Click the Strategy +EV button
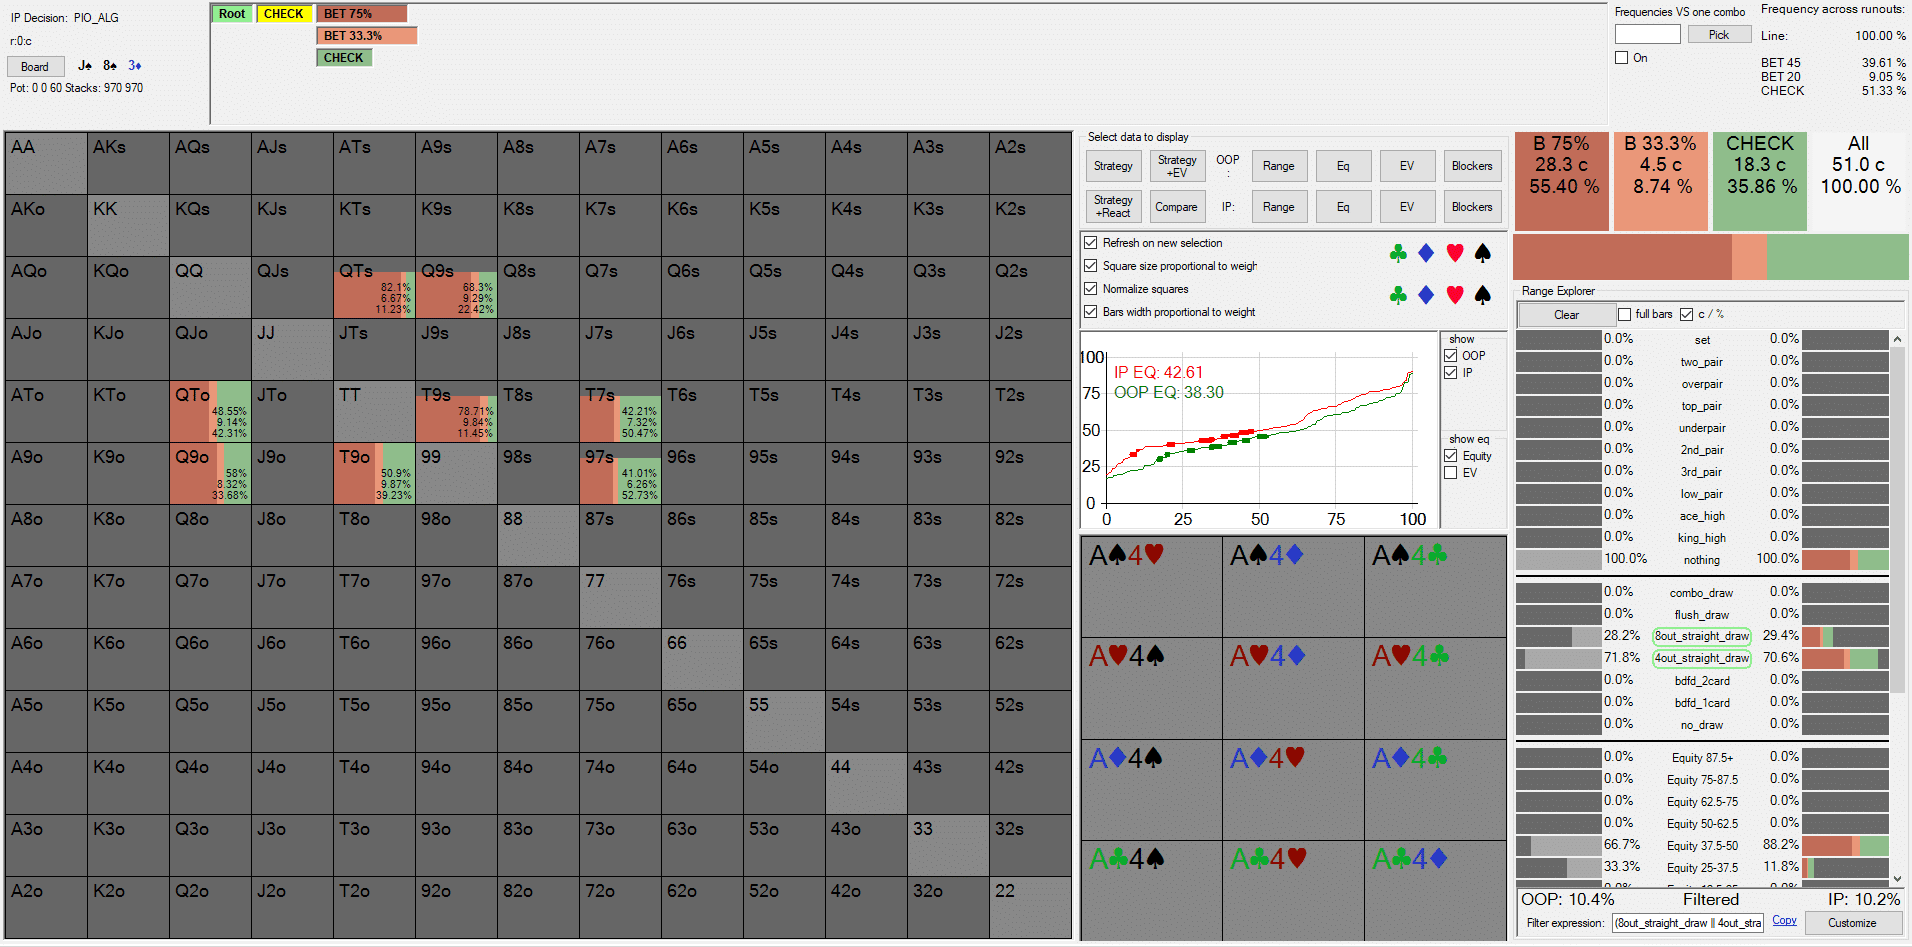 (x=1177, y=166)
